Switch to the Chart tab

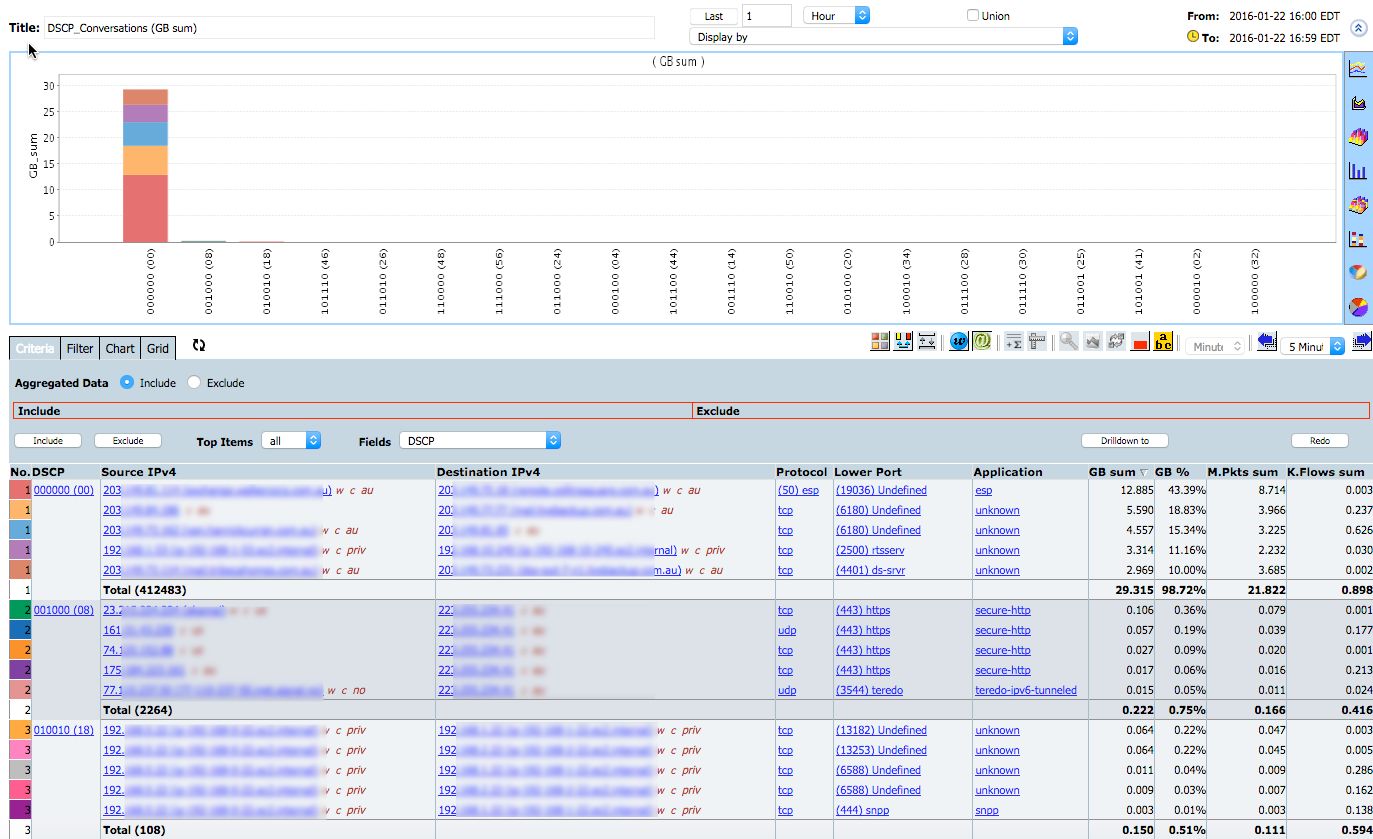click(x=120, y=348)
